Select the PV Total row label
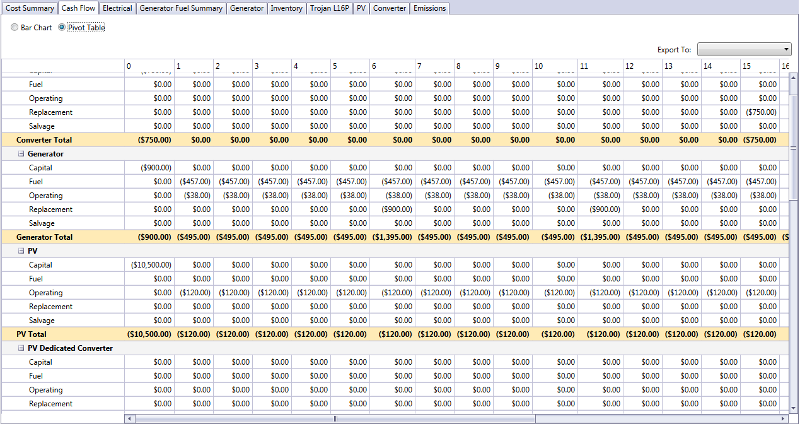Image resolution: width=800 pixels, height=424 pixels. 31,334
